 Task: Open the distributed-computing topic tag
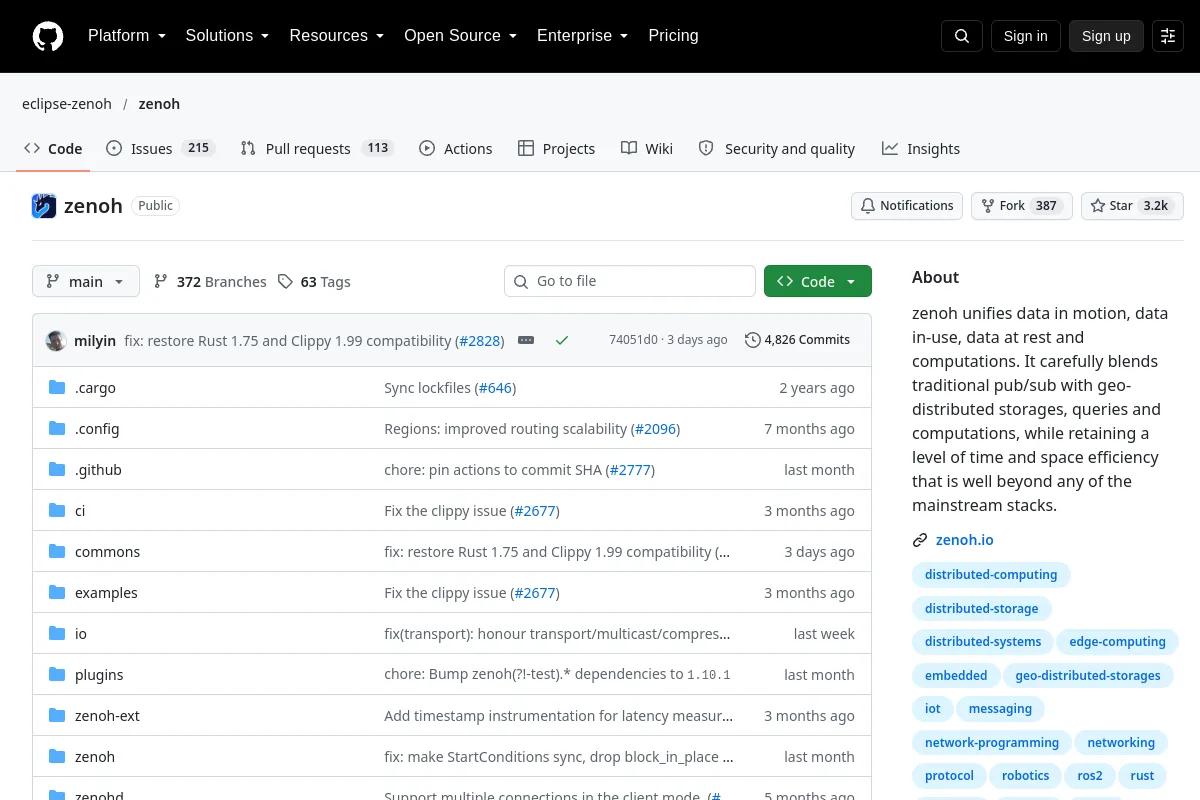coord(991,575)
